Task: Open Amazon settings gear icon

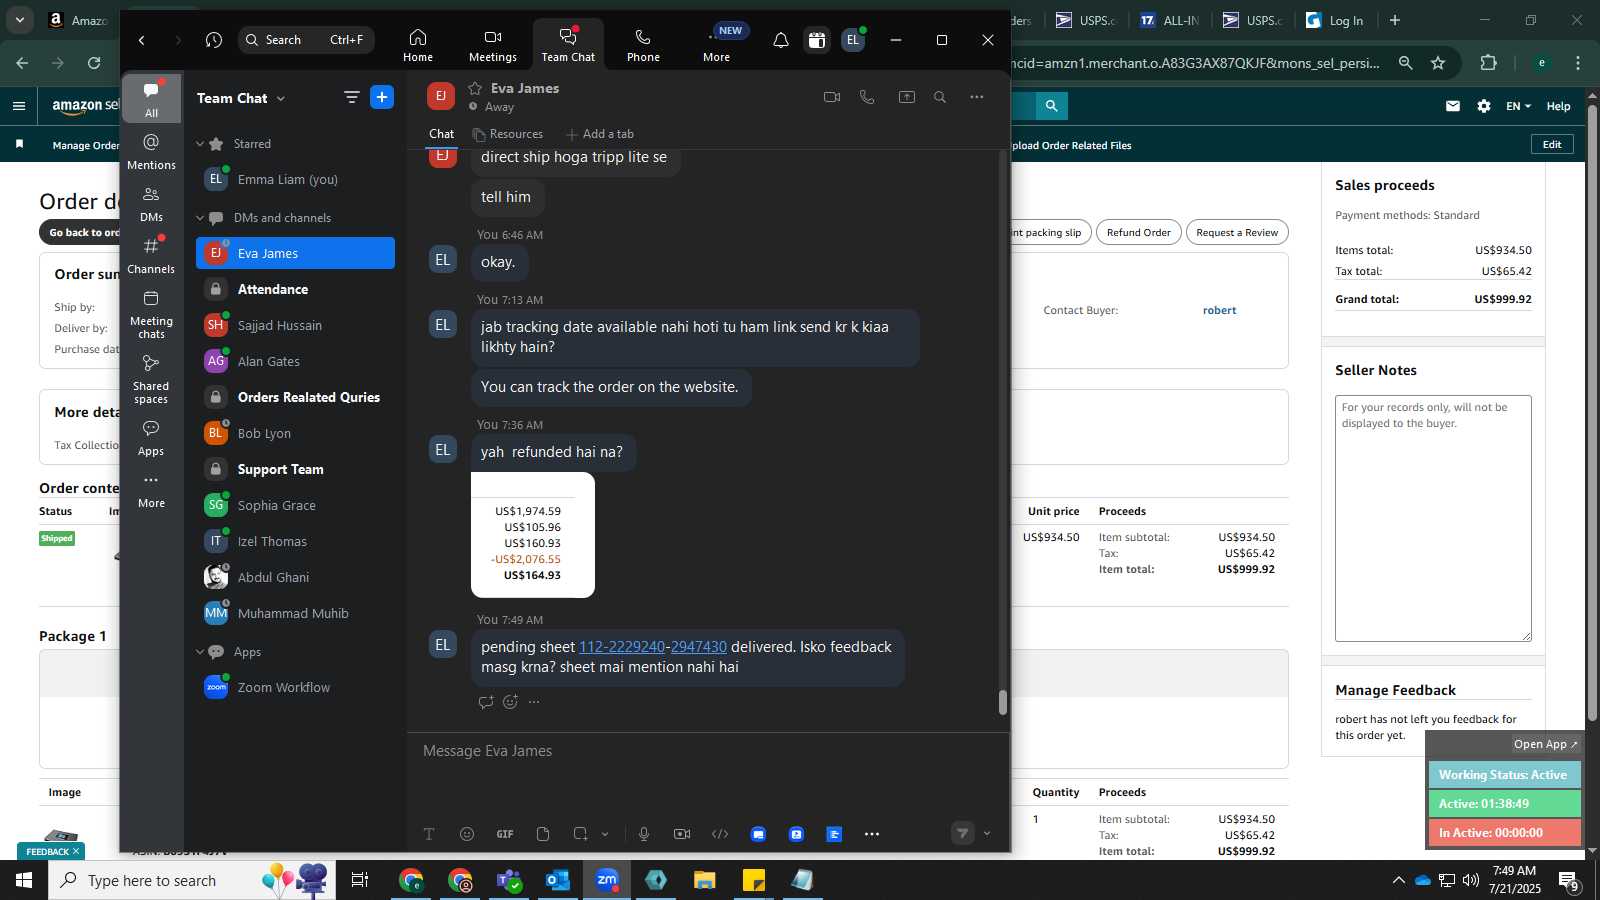Action: coord(1484,106)
